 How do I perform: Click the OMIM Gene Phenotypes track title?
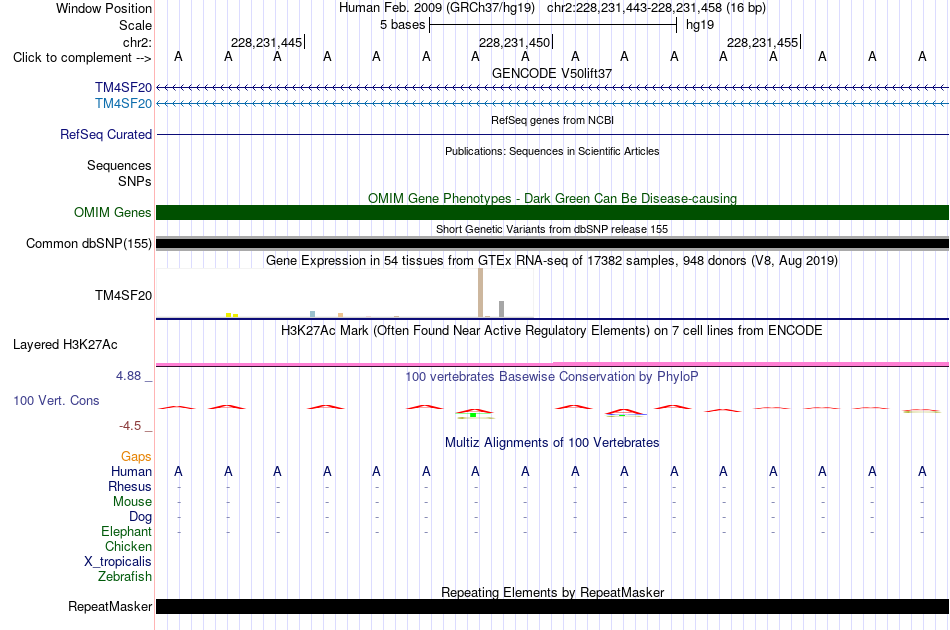click(x=553, y=198)
